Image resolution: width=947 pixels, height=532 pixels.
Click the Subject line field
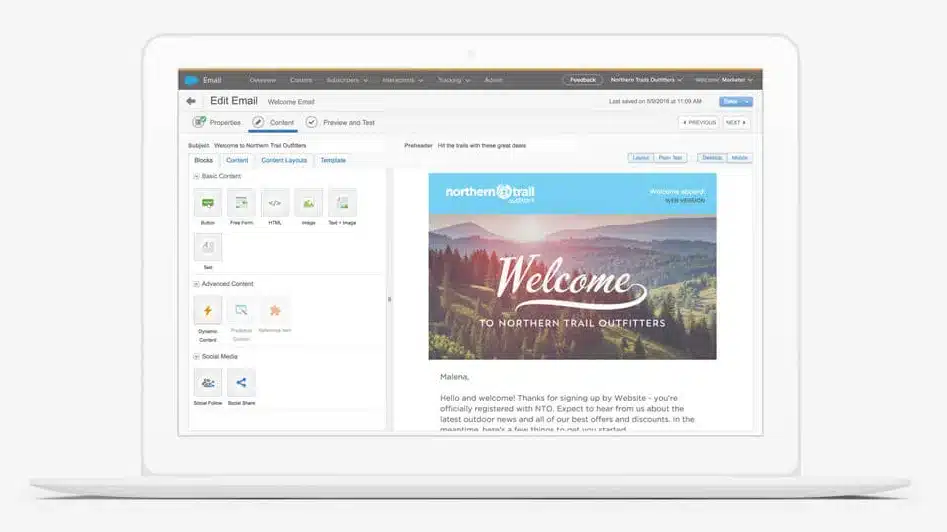290,145
